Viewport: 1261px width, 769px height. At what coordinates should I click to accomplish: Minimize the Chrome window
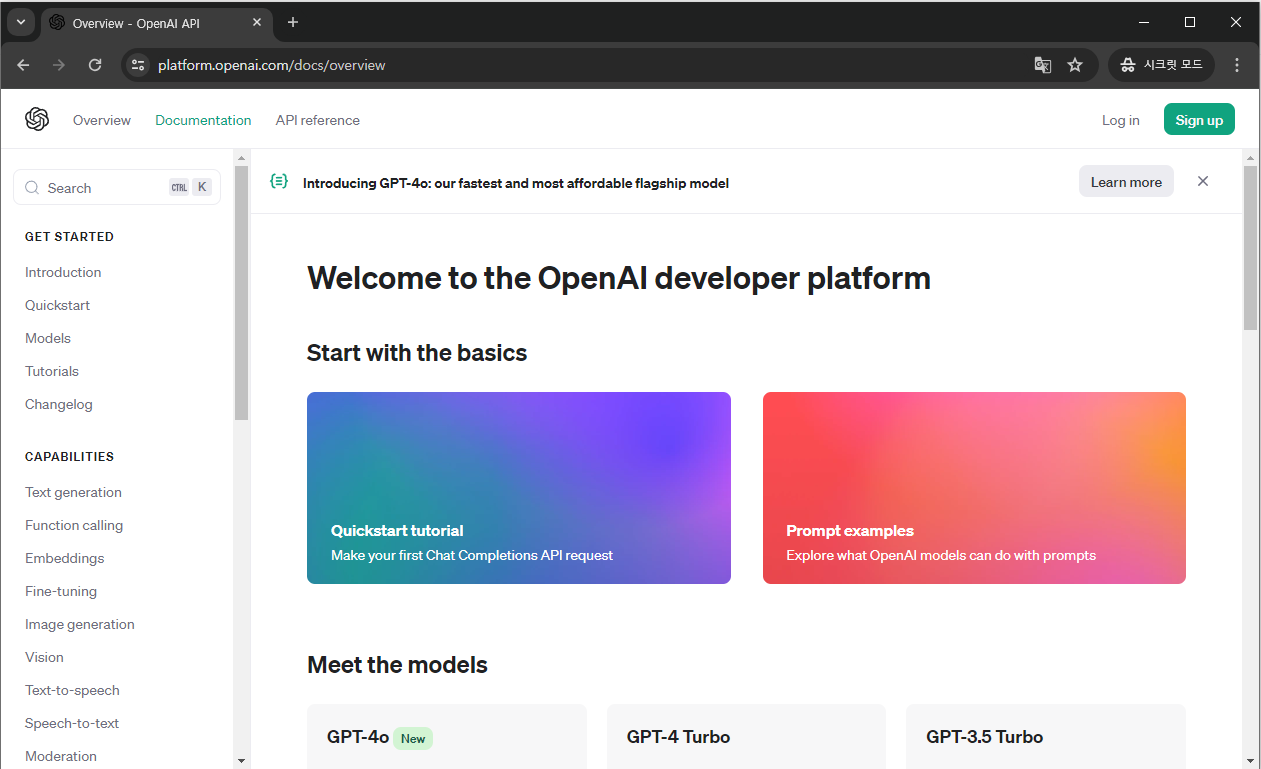(x=1143, y=22)
